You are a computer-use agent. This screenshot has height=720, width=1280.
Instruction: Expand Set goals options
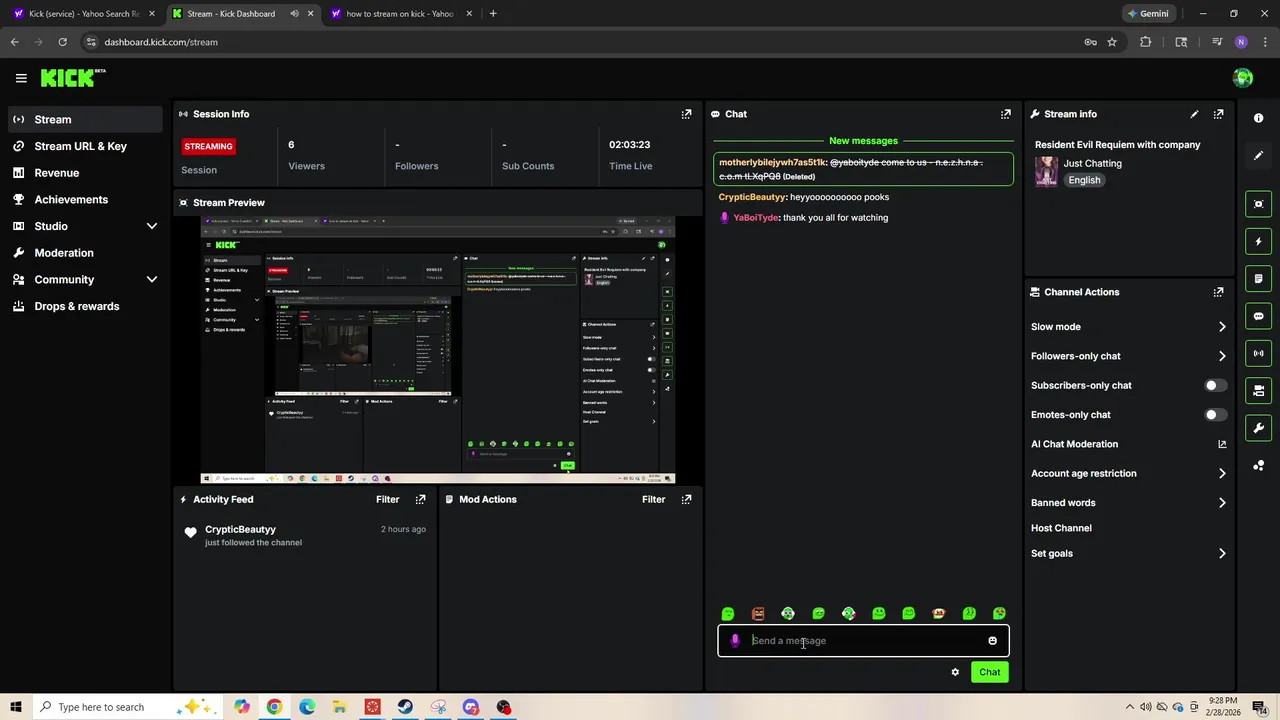1222,553
